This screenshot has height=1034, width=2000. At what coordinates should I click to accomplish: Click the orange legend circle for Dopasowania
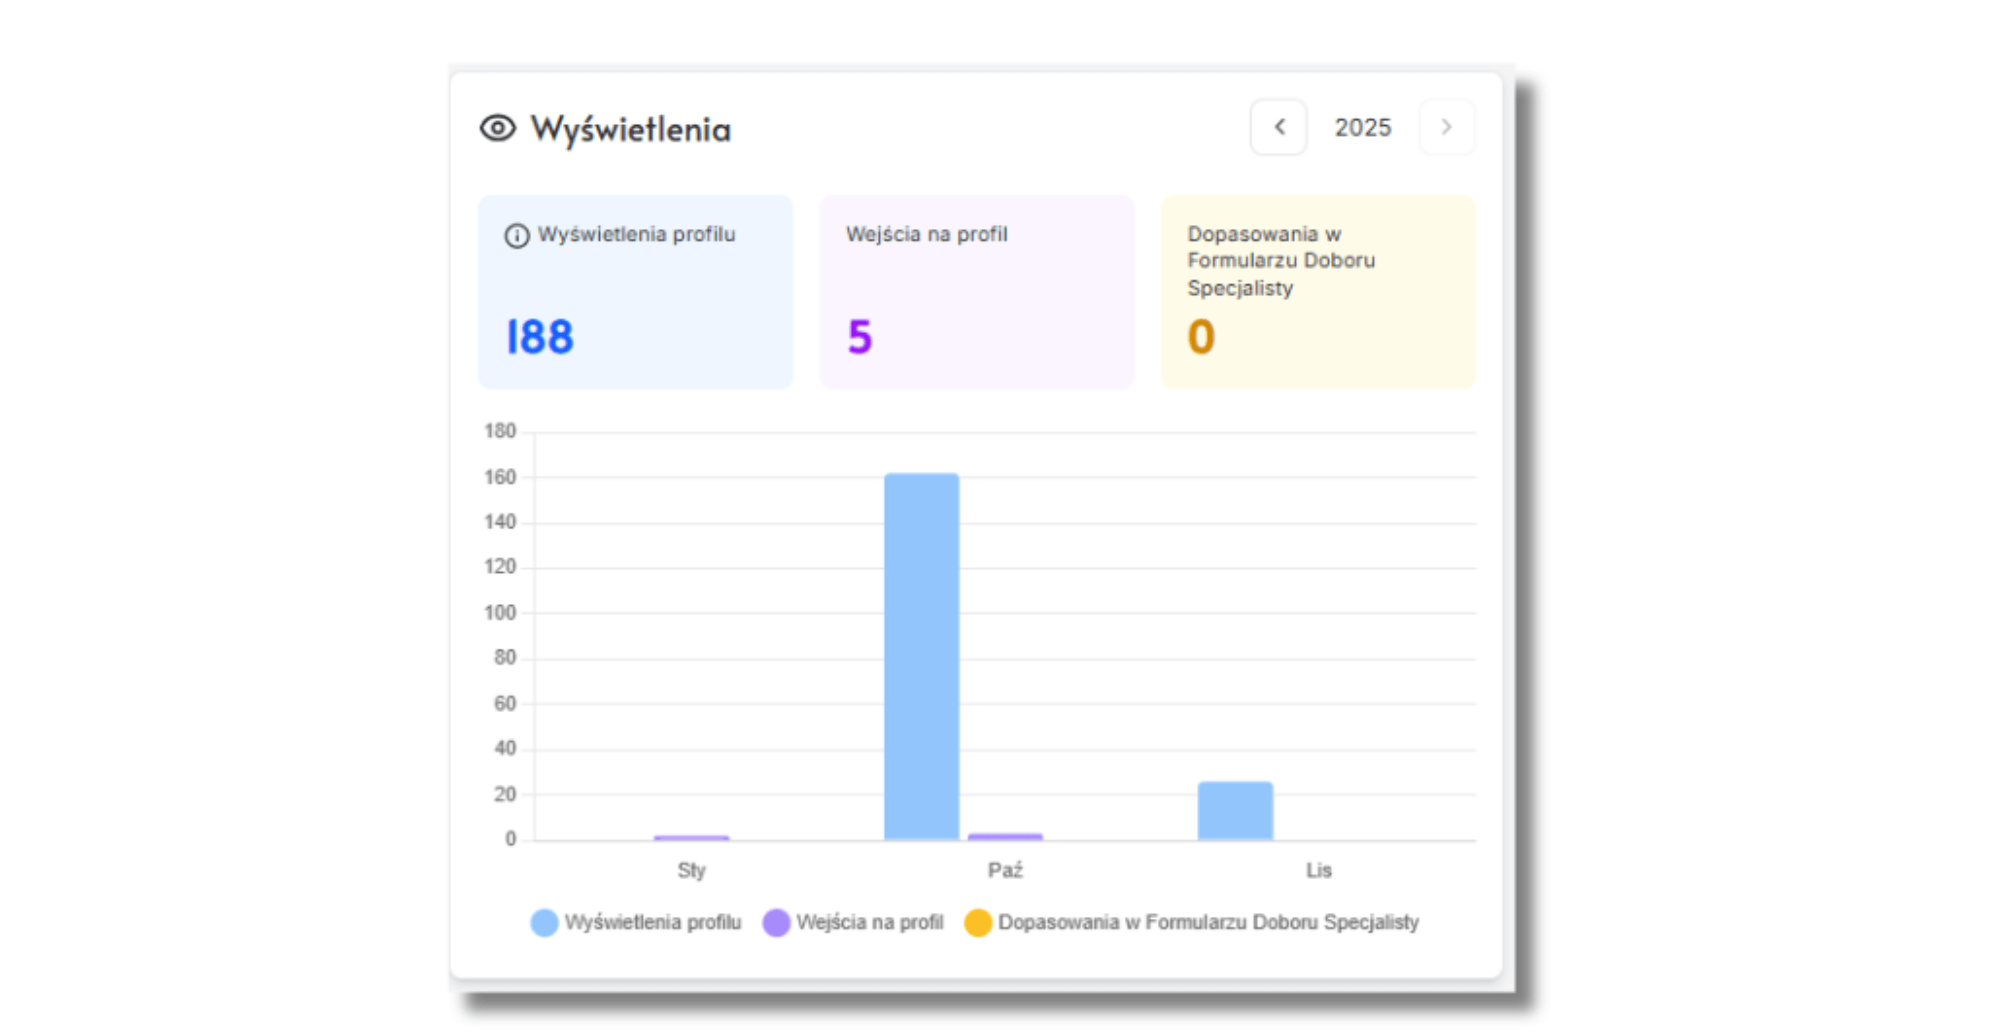(x=978, y=922)
